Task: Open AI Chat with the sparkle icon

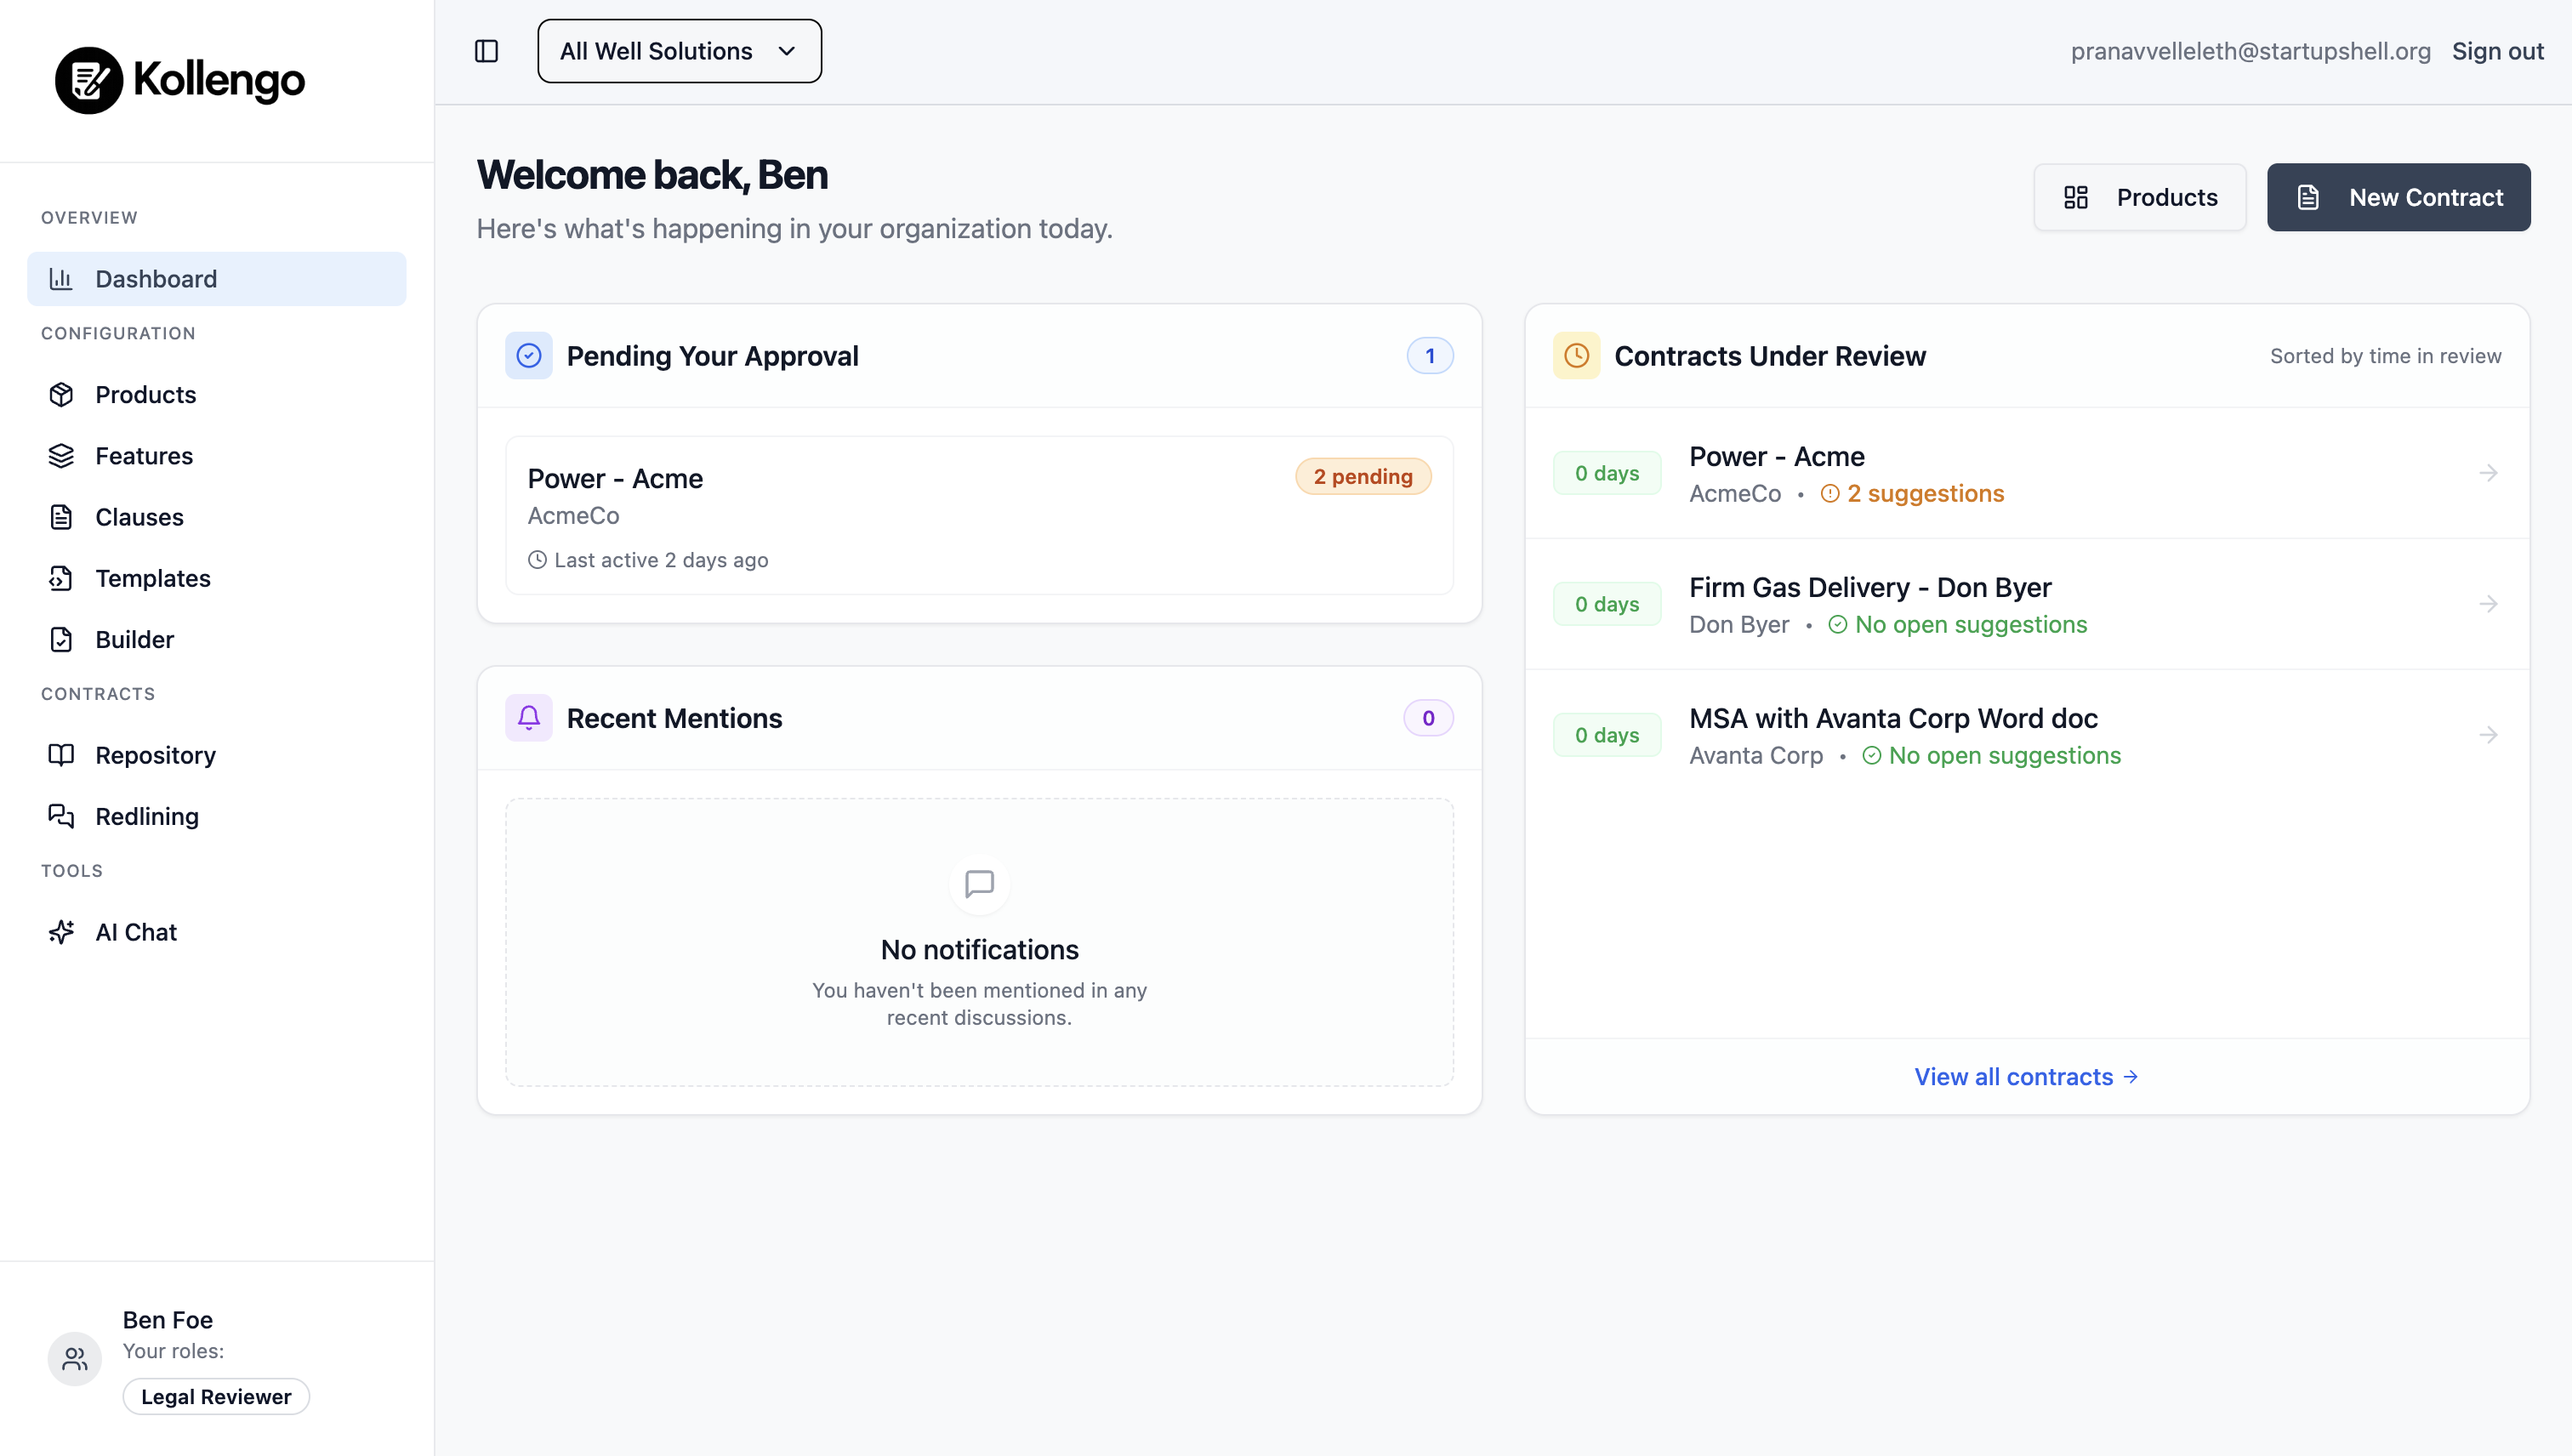Action: [62, 932]
